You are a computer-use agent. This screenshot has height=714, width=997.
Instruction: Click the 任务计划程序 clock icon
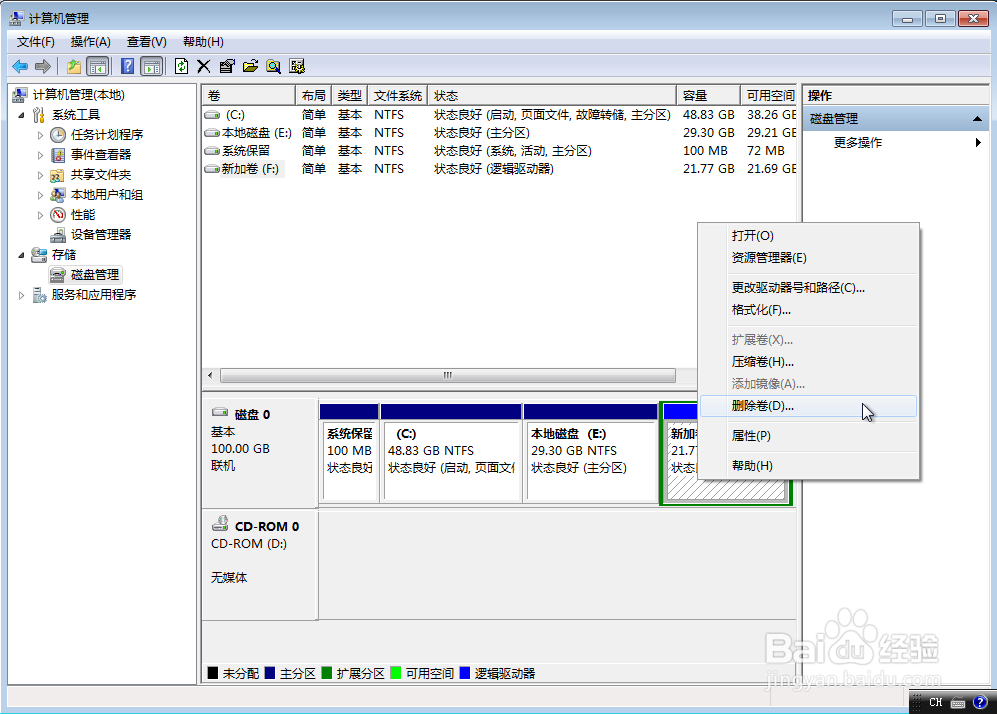pyautogui.click(x=58, y=135)
